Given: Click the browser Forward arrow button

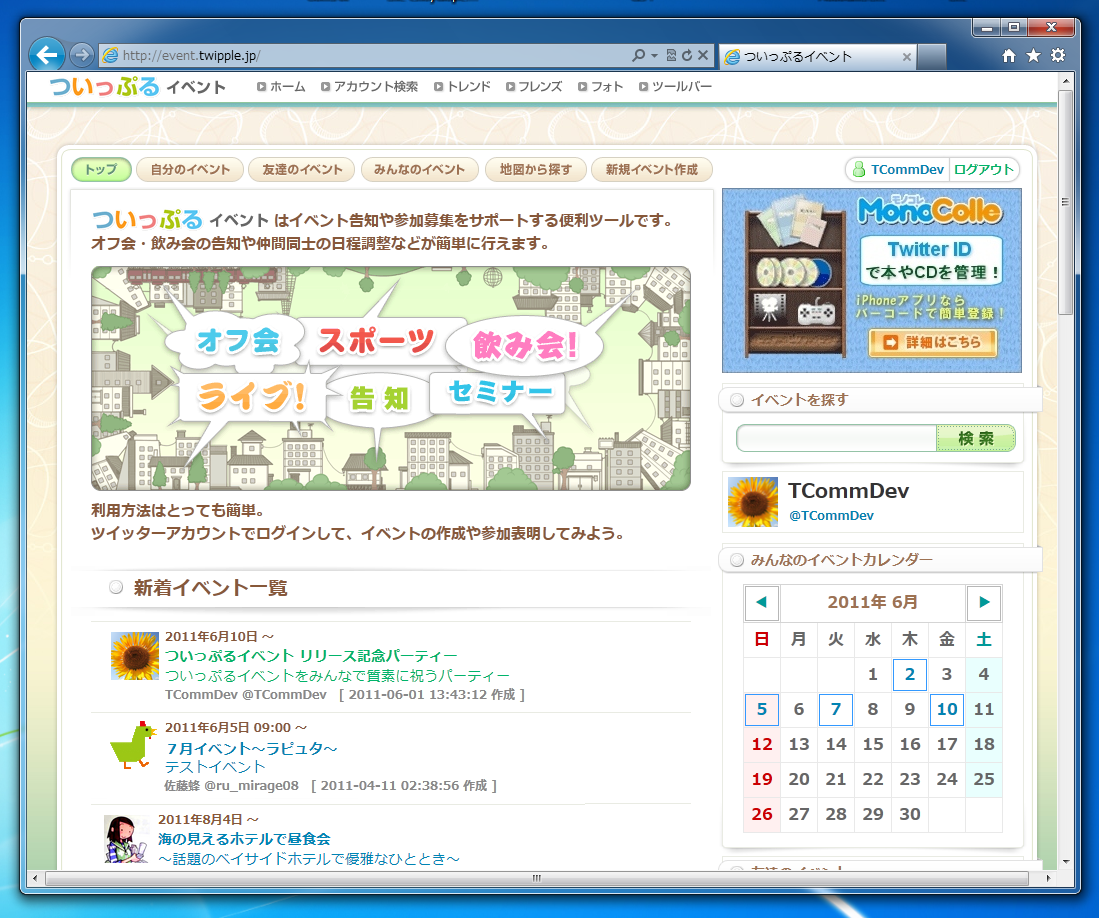Looking at the screenshot, I should [81, 55].
